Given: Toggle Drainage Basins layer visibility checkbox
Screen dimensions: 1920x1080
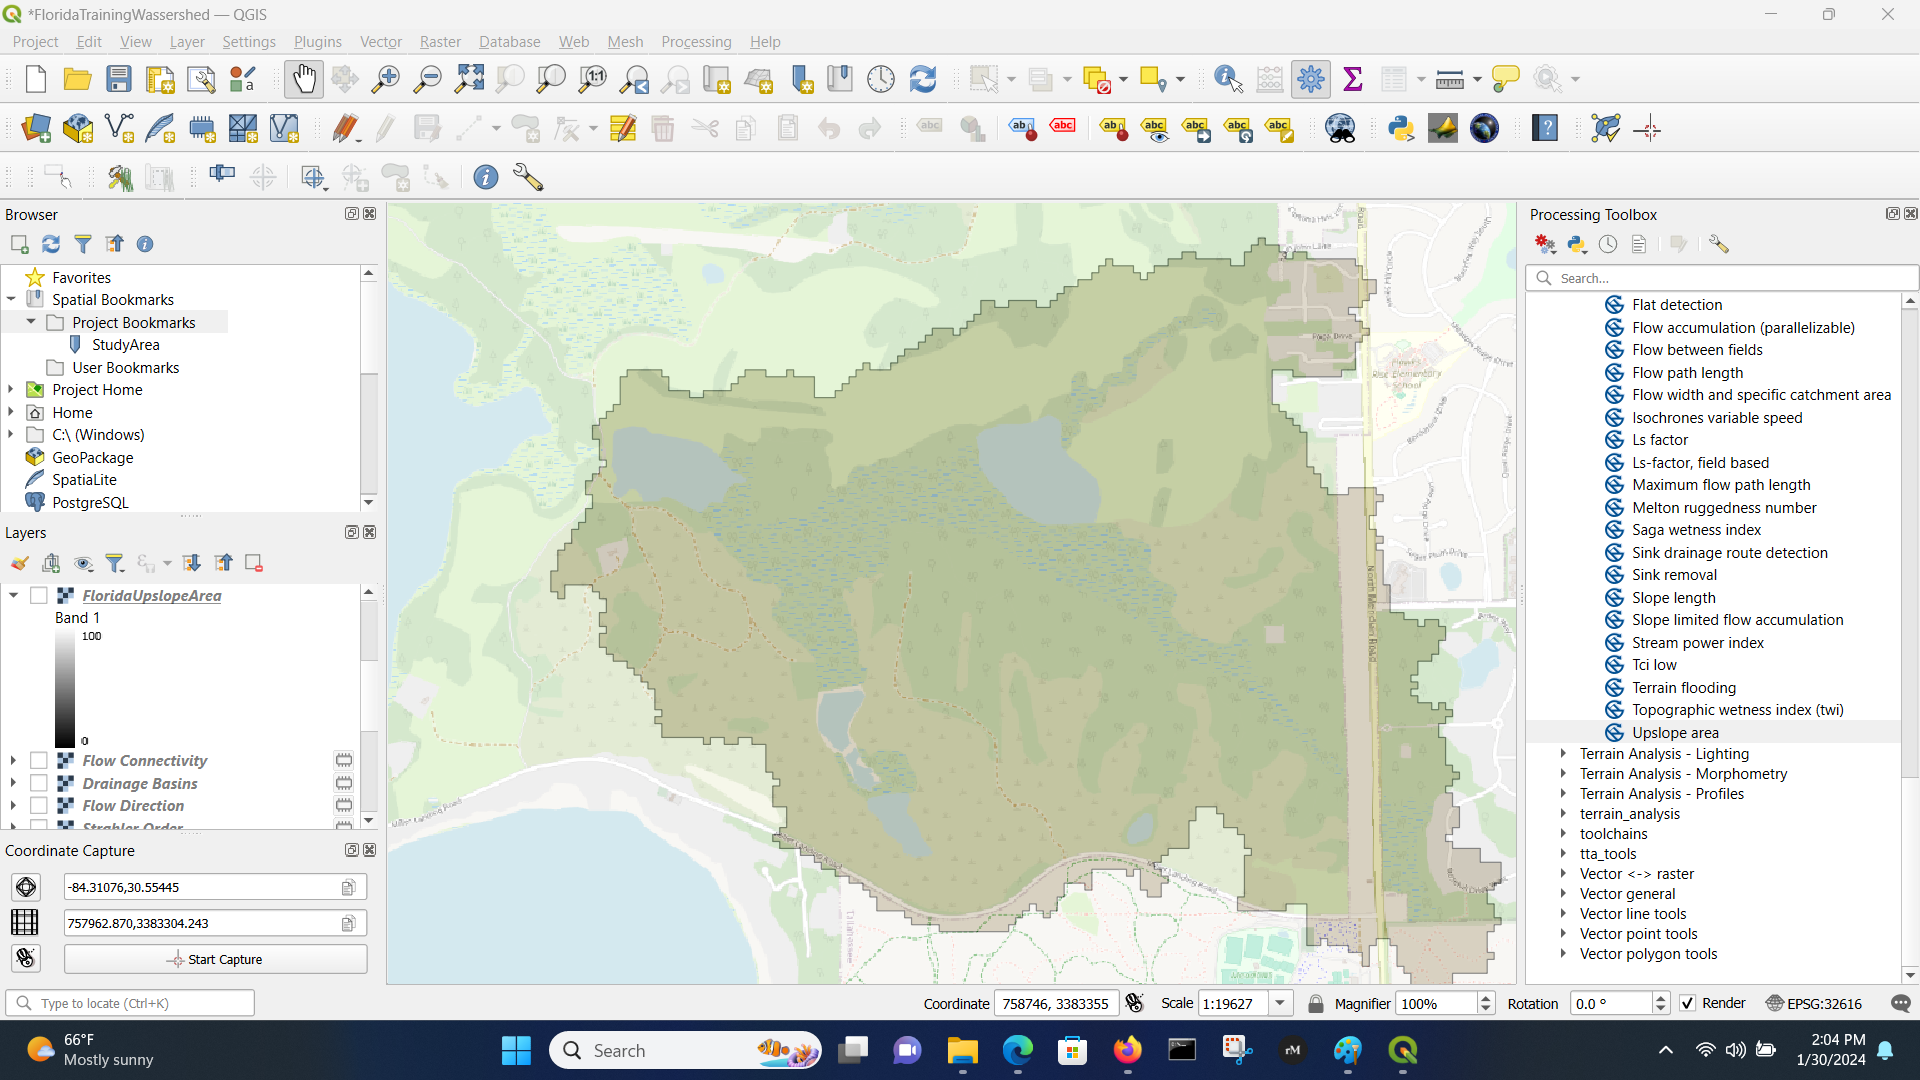Looking at the screenshot, I should click(39, 784).
